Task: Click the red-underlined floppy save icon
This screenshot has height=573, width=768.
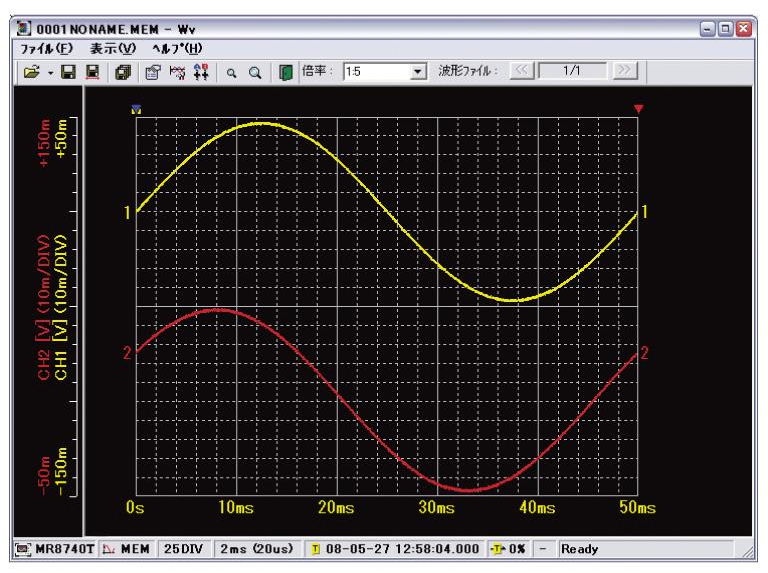Action: (93, 72)
